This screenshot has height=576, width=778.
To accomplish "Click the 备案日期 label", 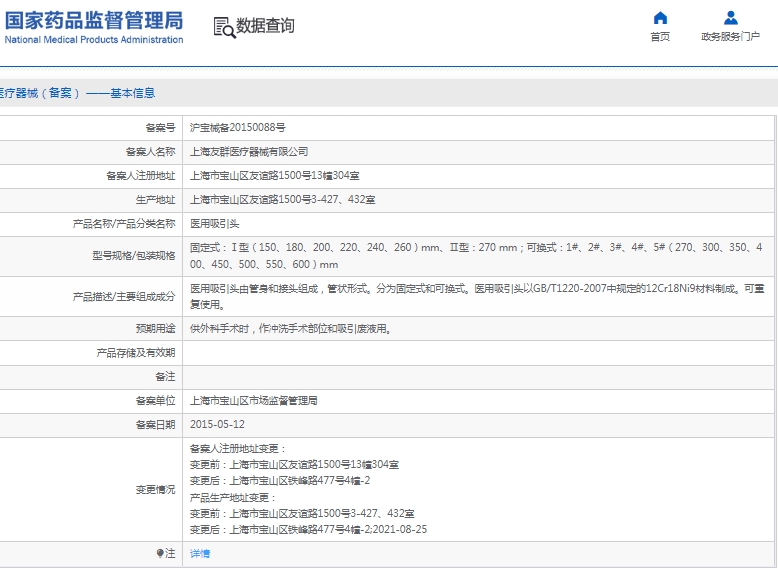I will pyautogui.click(x=155, y=425).
